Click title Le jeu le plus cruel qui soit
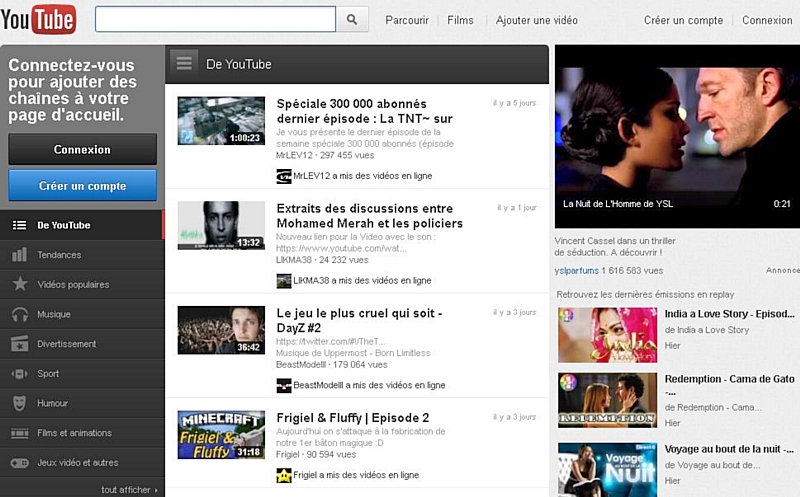 tap(359, 320)
